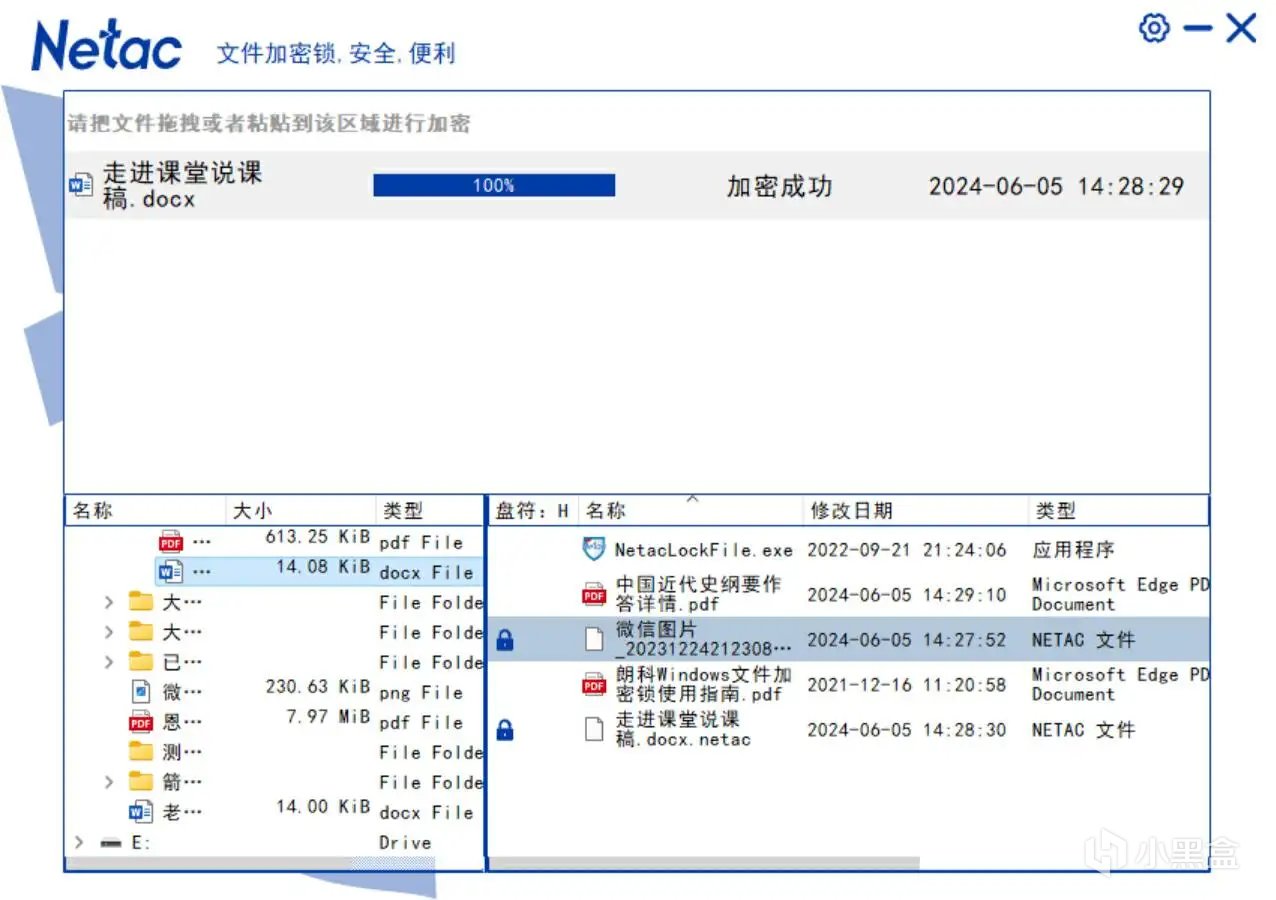Sort right pane by 修改日期 header
Image resolution: width=1276 pixels, height=900 pixels.
point(915,511)
